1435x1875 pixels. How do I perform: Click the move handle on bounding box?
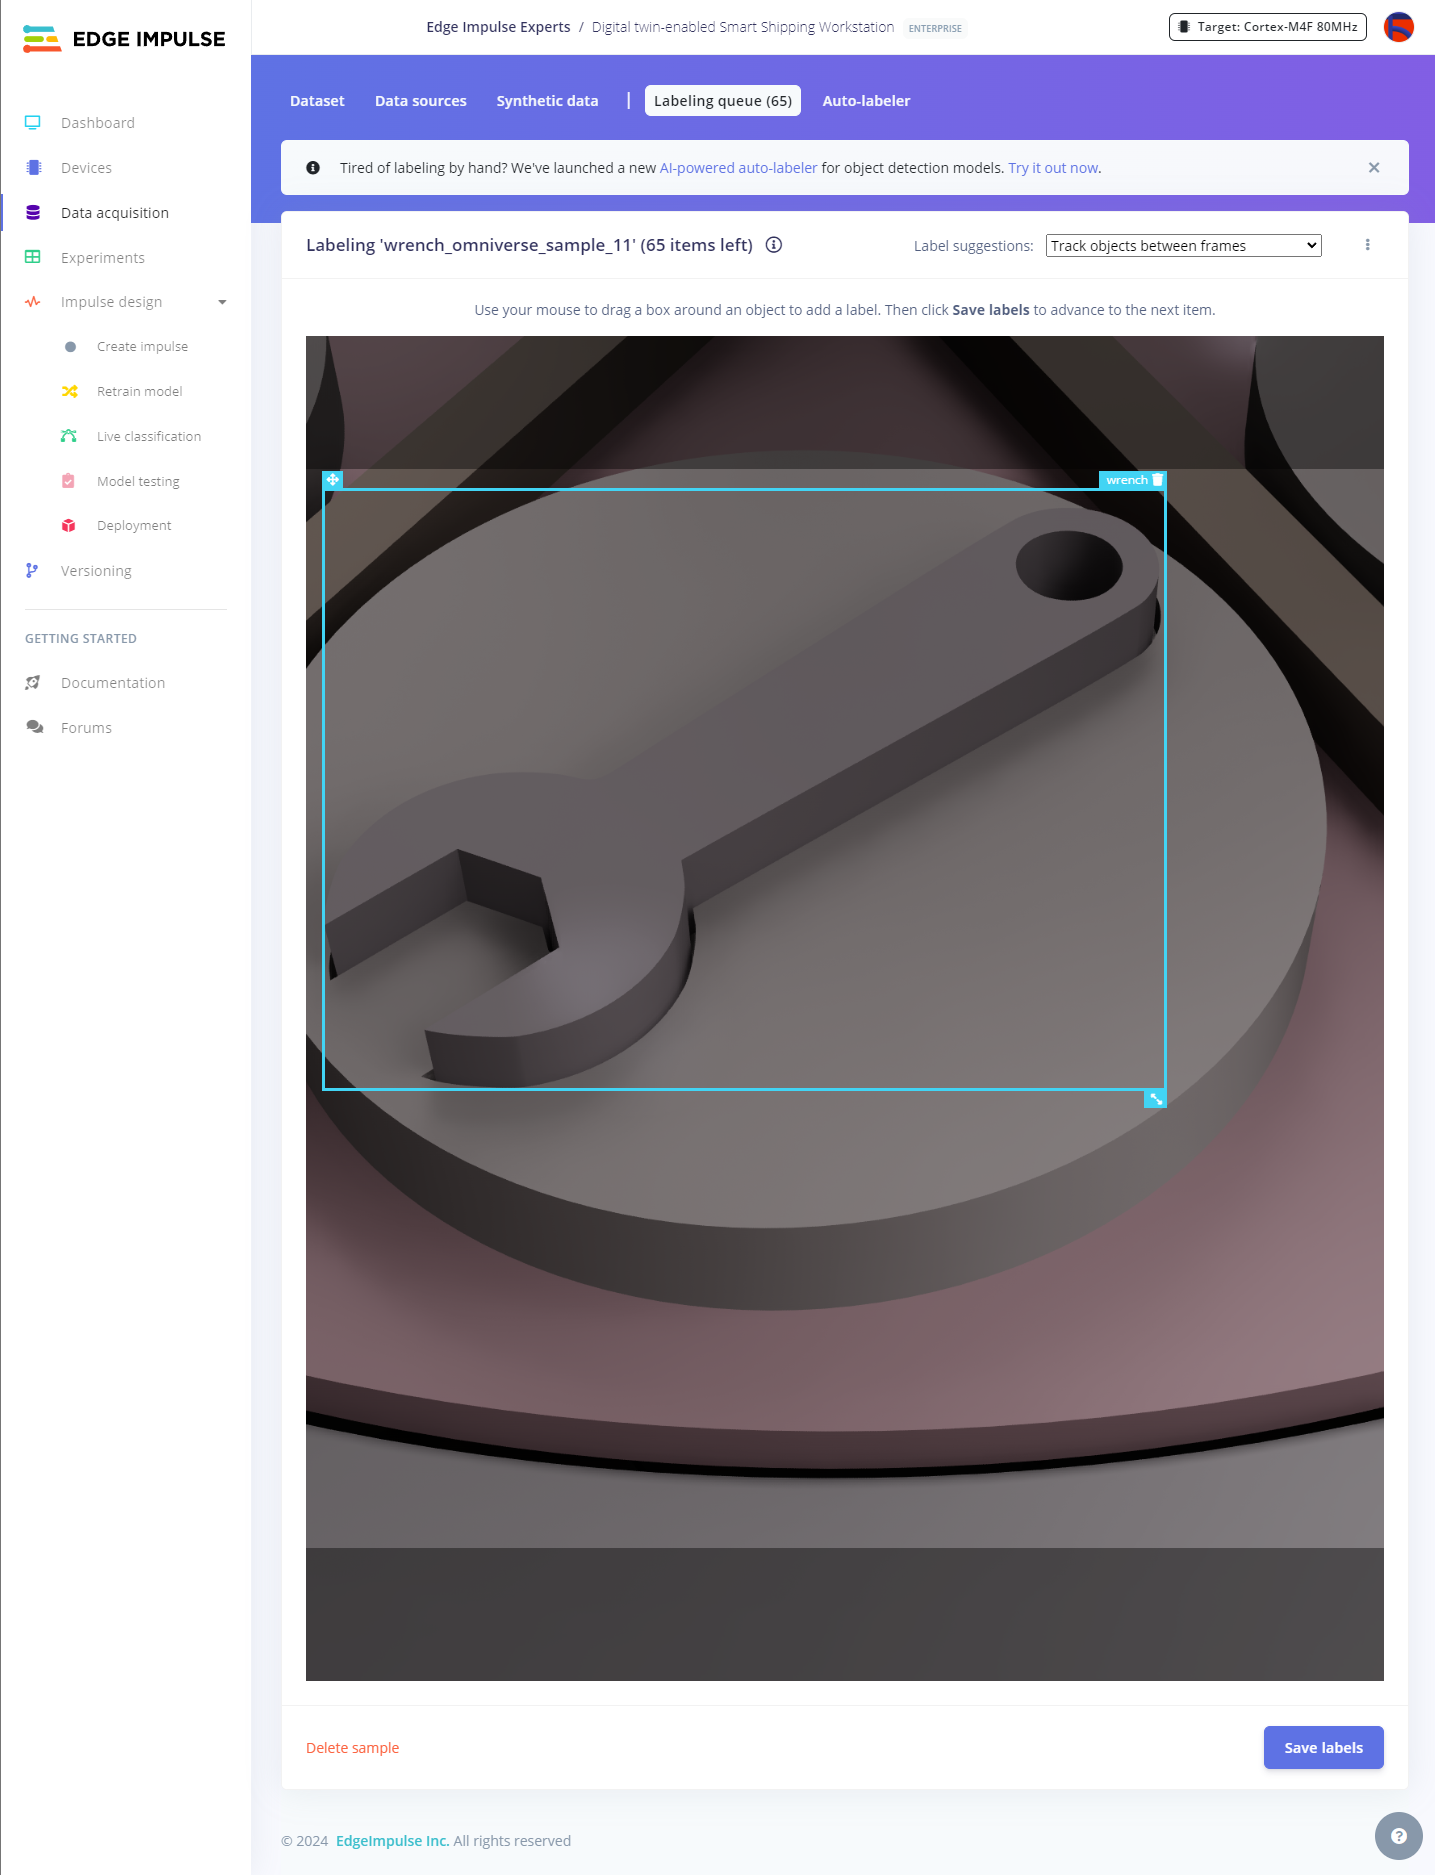333,480
